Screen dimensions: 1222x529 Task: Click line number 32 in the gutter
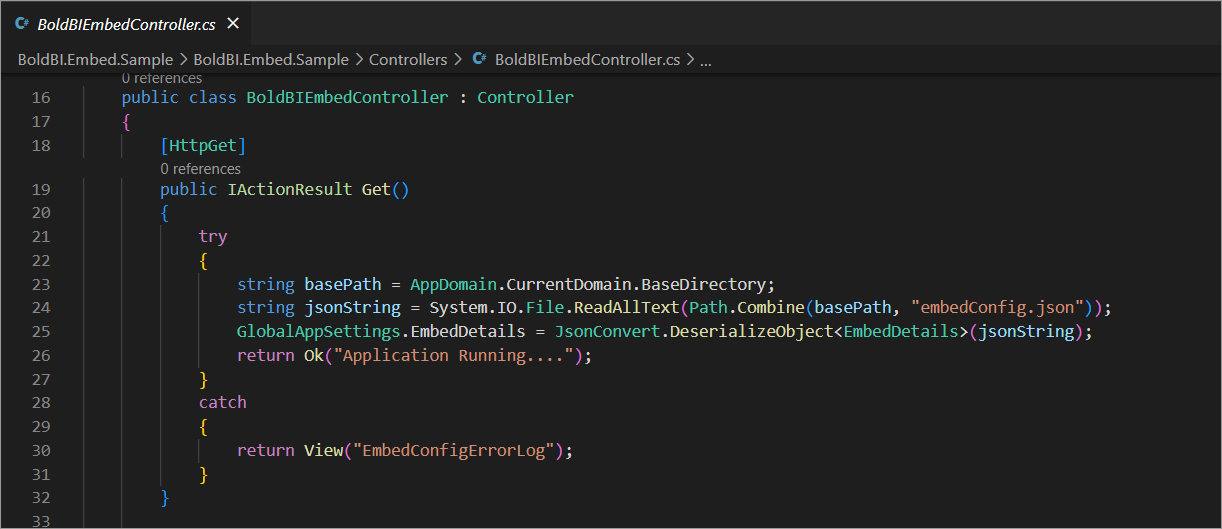(41, 497)
